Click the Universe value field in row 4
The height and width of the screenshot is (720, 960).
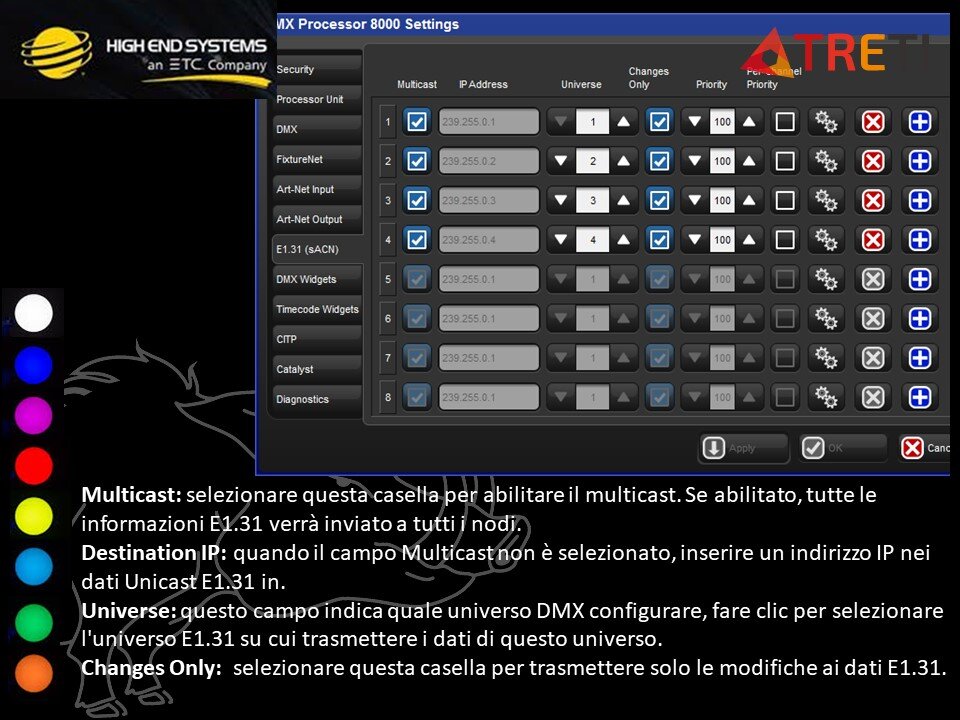click(593, 240)
